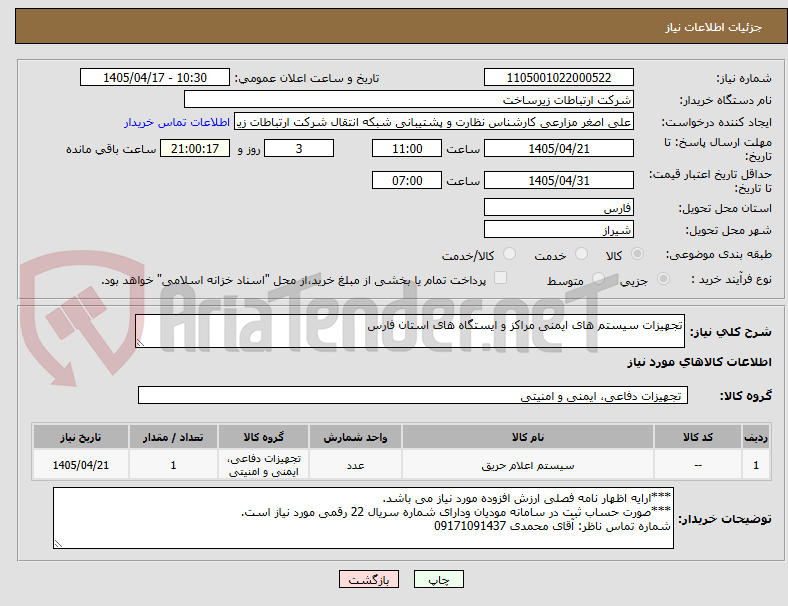The width and height of the screenshot is (788, 606).
Task: Select the متوسط purchase type radio
Action: coord(598,278)
